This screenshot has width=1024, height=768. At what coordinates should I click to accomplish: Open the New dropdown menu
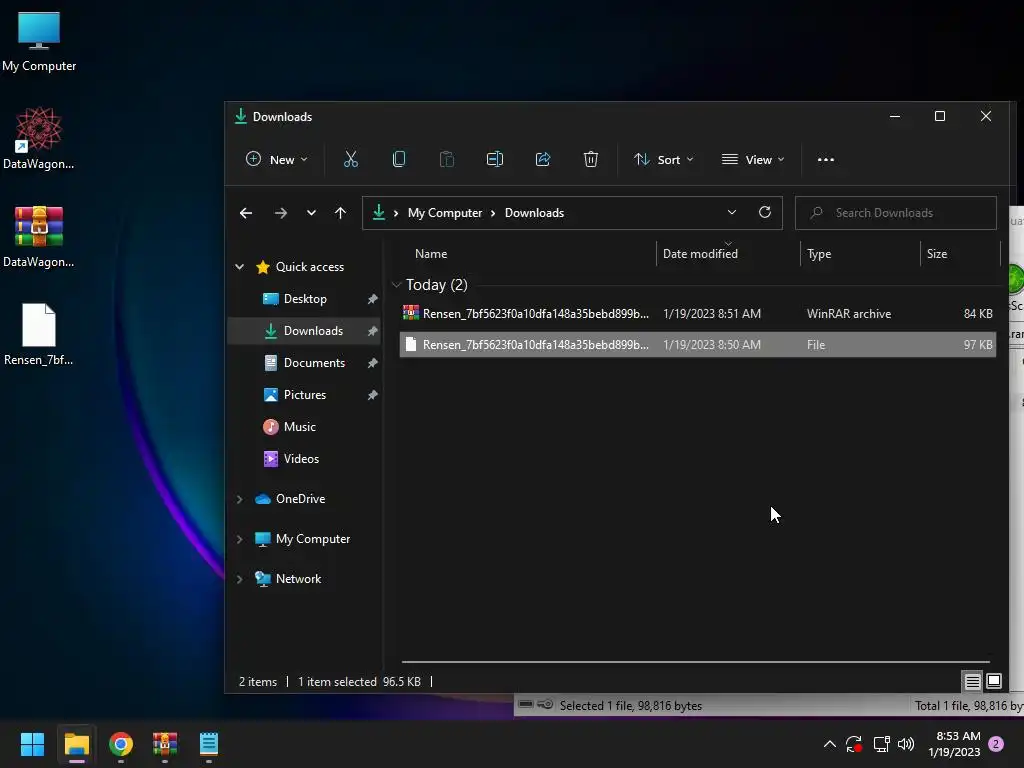pos(276,159)
